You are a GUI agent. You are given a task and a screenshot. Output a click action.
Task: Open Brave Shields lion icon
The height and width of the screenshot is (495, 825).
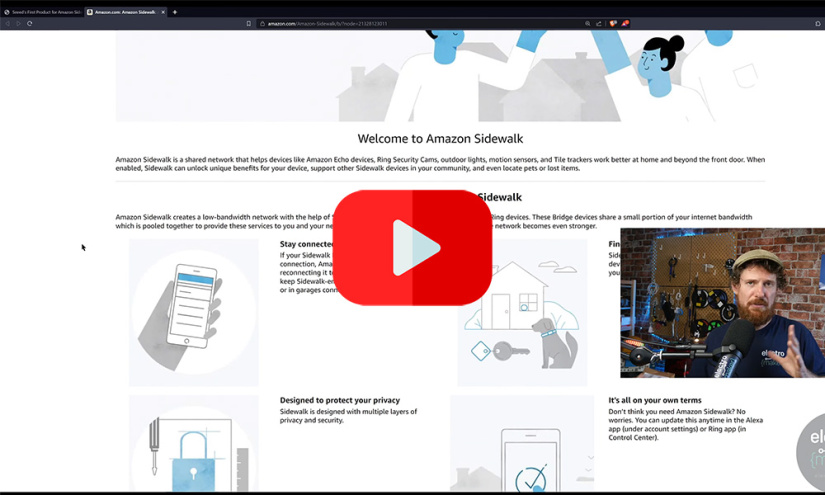pos(613,23)
